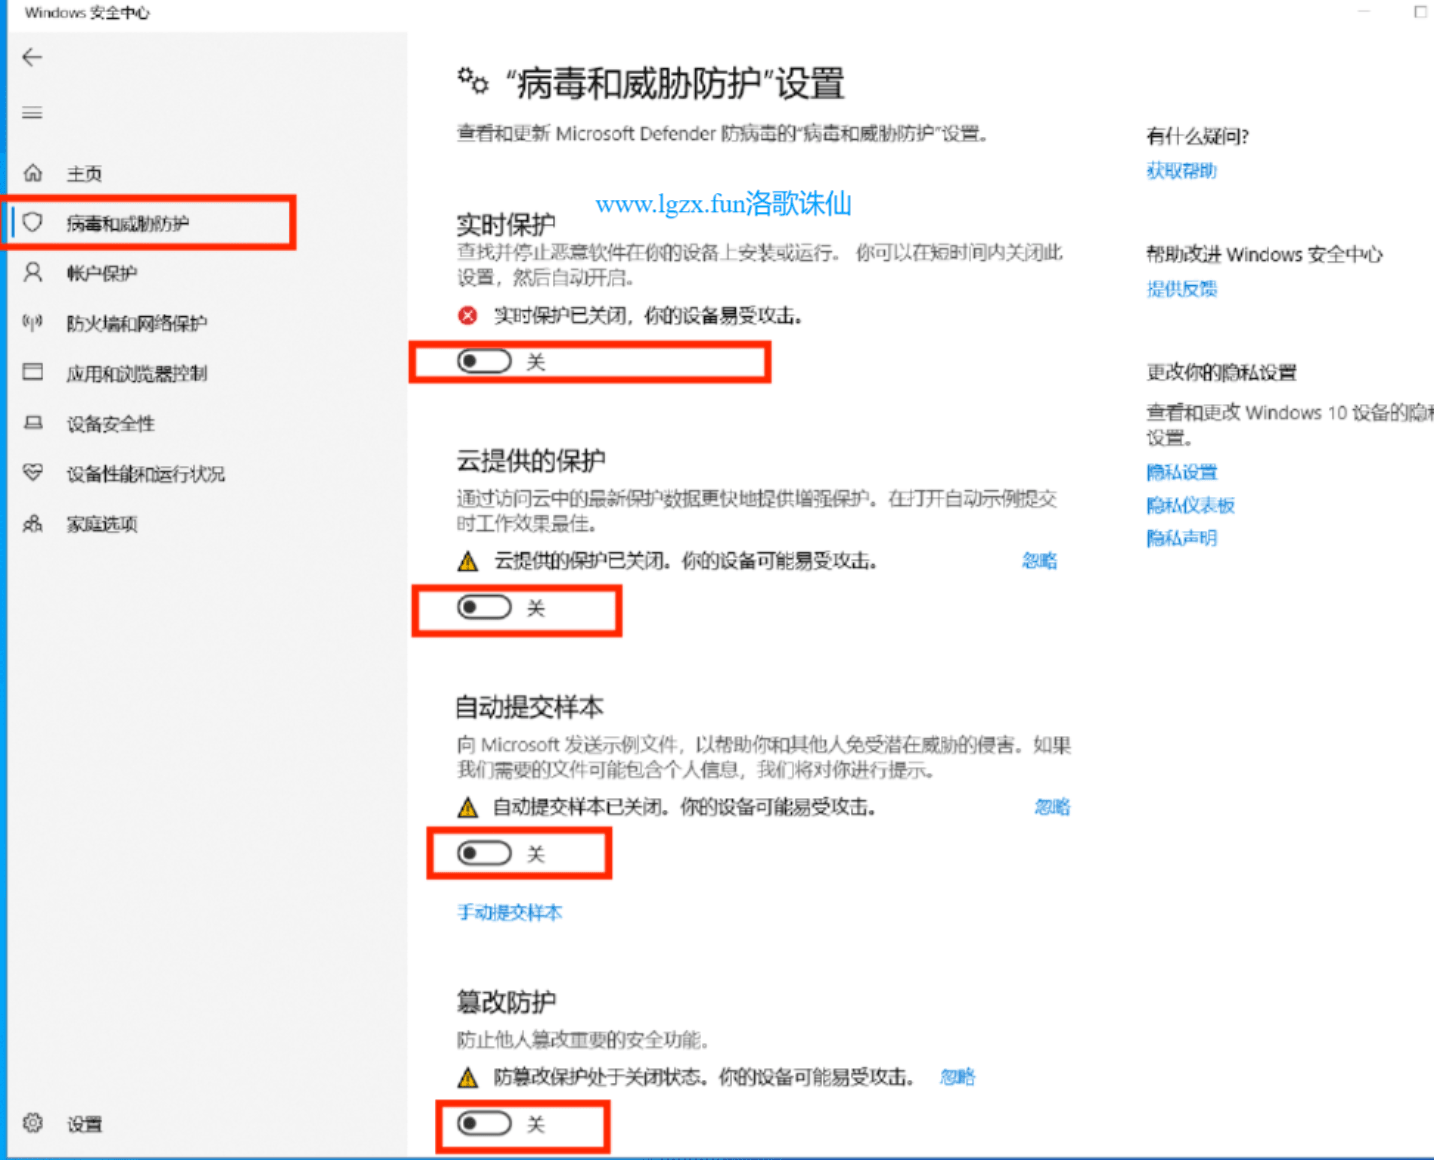
Task: Click the warning triangle for 自动提交样本
Action: coord(467,807)
